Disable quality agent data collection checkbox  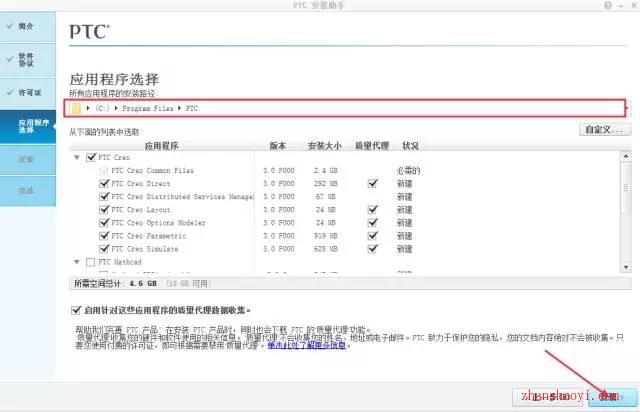(x=76, y=310)
